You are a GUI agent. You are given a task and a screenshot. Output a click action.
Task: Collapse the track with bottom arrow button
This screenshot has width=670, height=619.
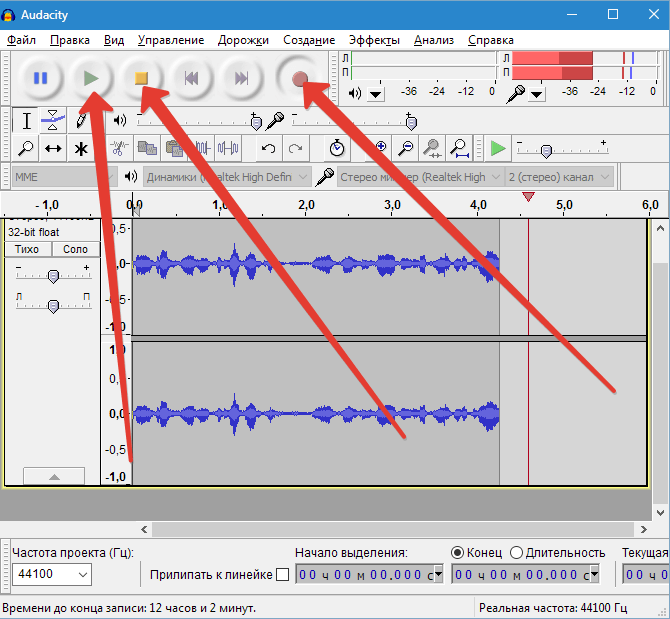click(54, 477)
